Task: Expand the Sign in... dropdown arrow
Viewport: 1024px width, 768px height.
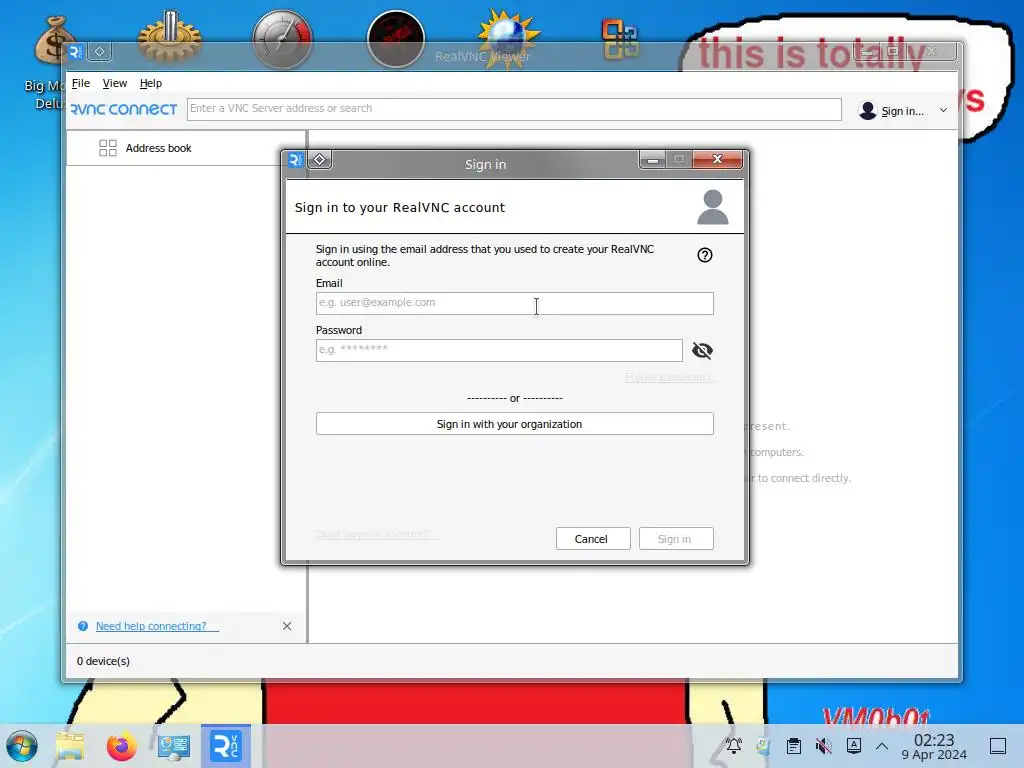Action: point(943,110)
